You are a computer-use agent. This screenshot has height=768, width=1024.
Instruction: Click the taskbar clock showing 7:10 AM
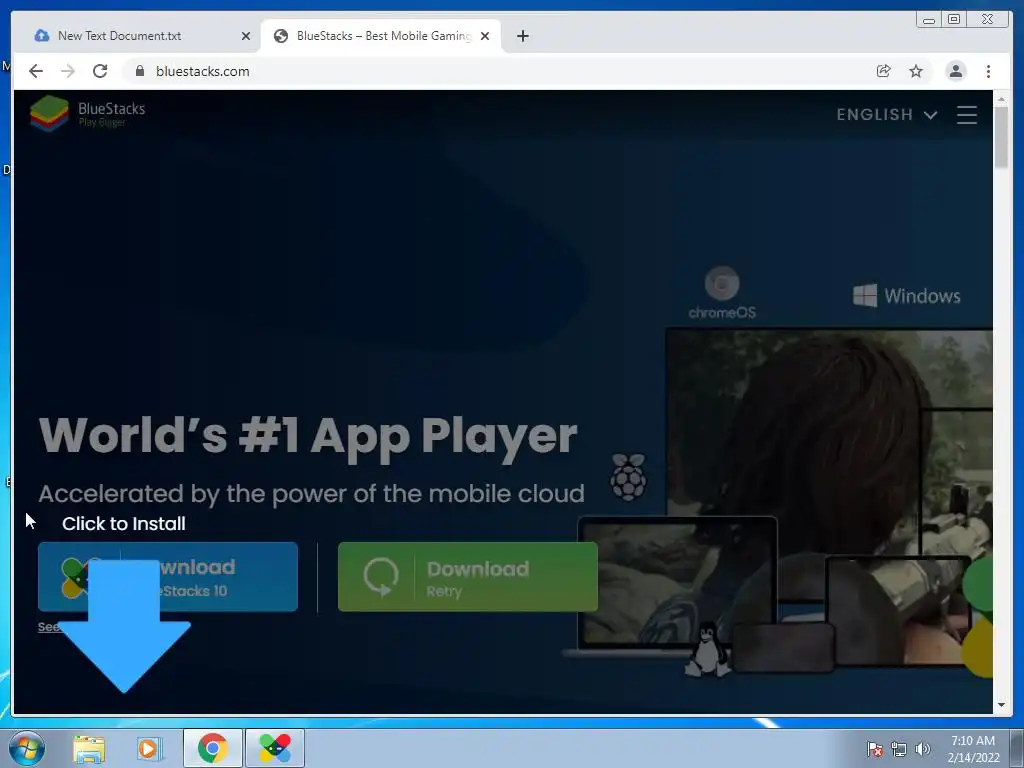973,749
